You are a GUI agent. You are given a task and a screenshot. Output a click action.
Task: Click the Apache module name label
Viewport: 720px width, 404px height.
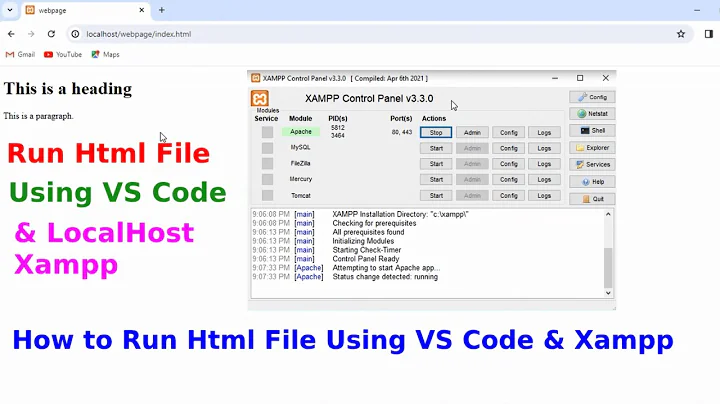(x=301, y=132)
